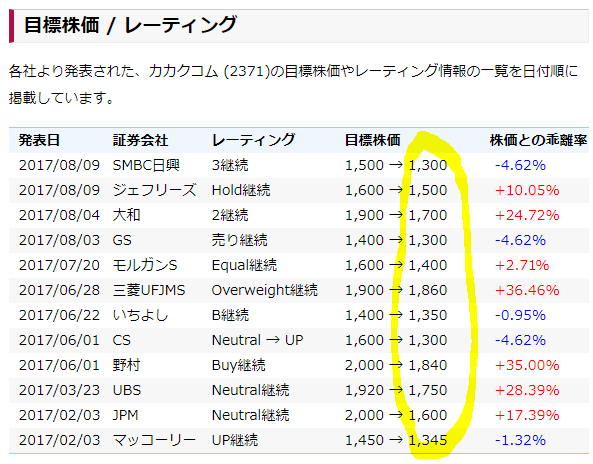Select the 野村 company cell
This screenshot has height=464, width=593.
click(127, 365)
